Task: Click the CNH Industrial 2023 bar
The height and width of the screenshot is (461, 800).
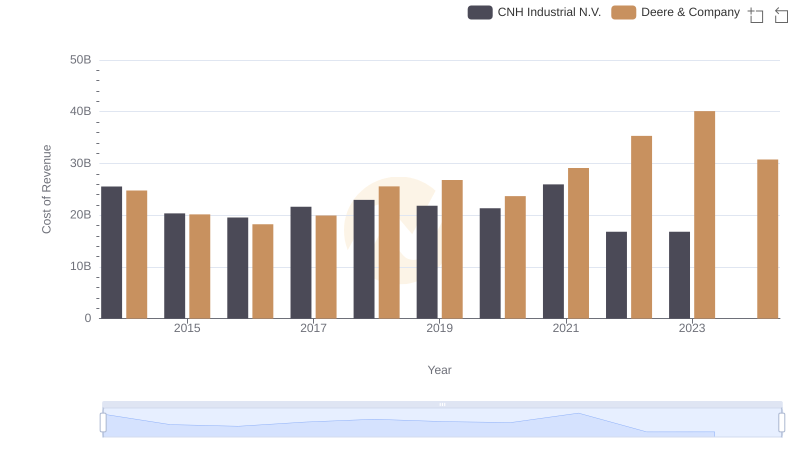Action: 680,275
